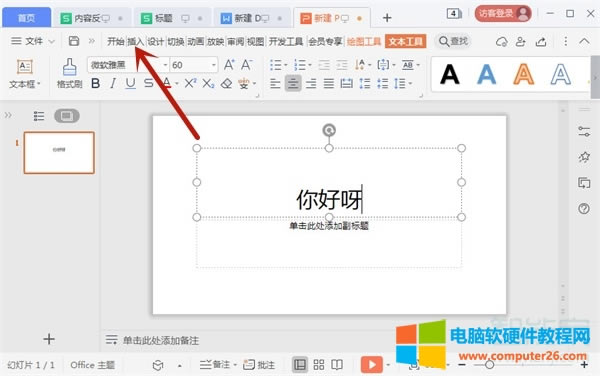The image size is (600, 376).
Task: Switch to slide sorter grid view
Action: 319,365
